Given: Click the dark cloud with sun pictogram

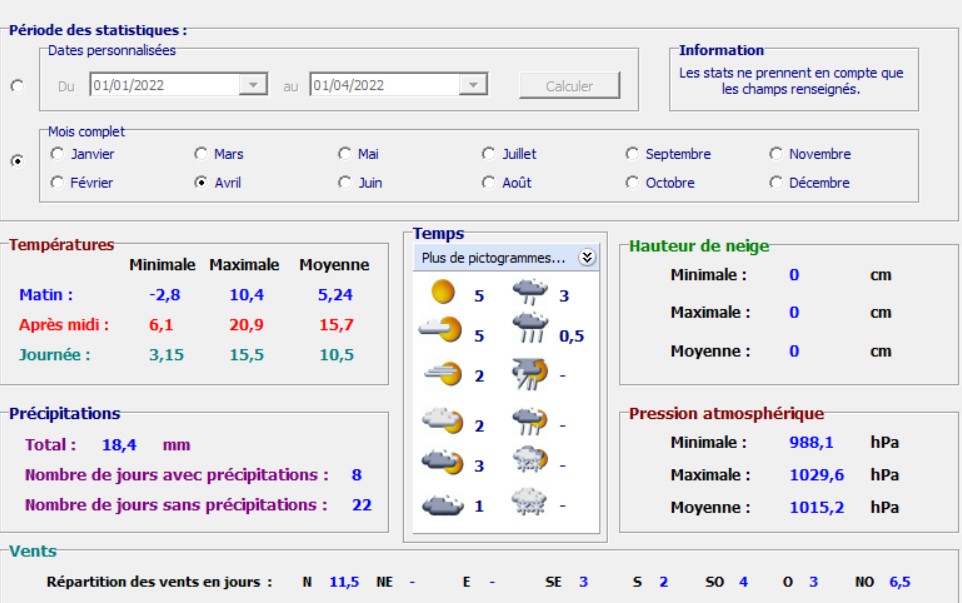Looking at the screenshot, I should click(442, 462).
